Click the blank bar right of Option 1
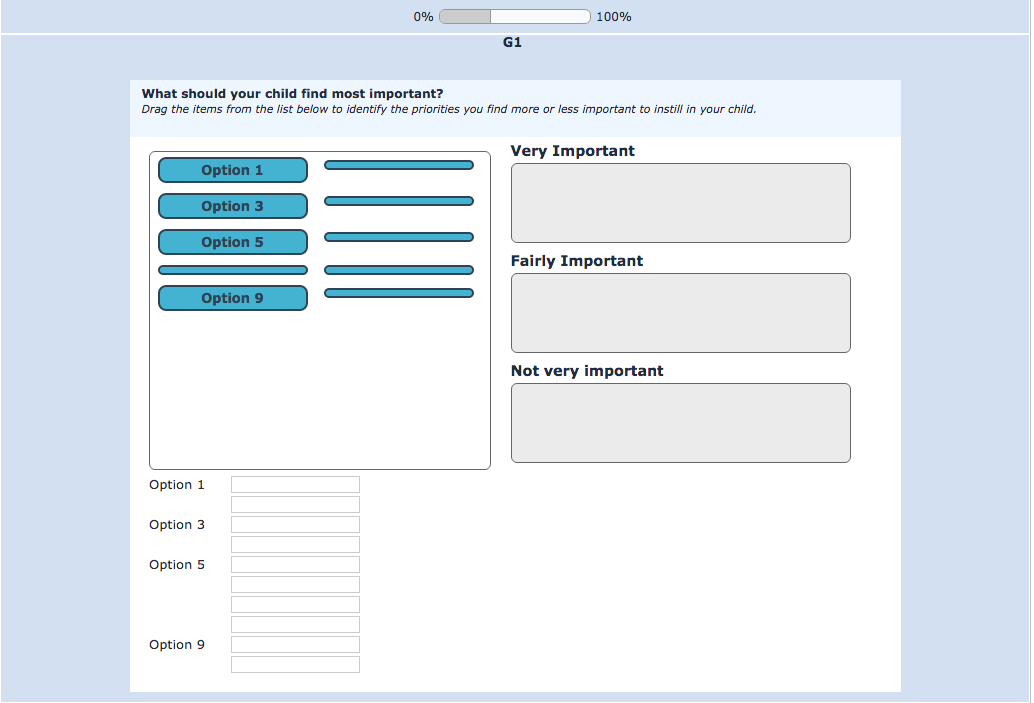This screenshot has width=1034, height=703. point(398,165)
